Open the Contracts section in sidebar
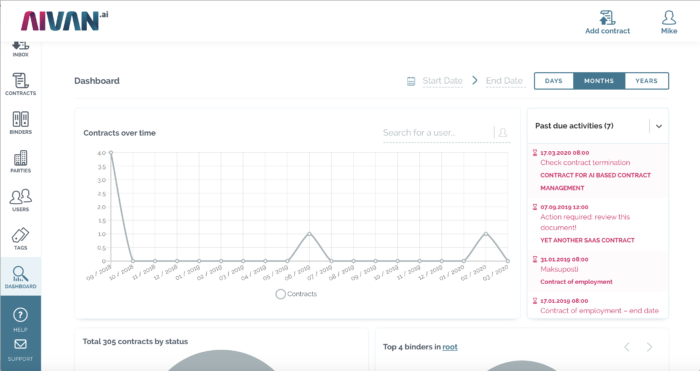Viewport: 700px width, 371px height. pyautogui.click(x=21, y=84)
